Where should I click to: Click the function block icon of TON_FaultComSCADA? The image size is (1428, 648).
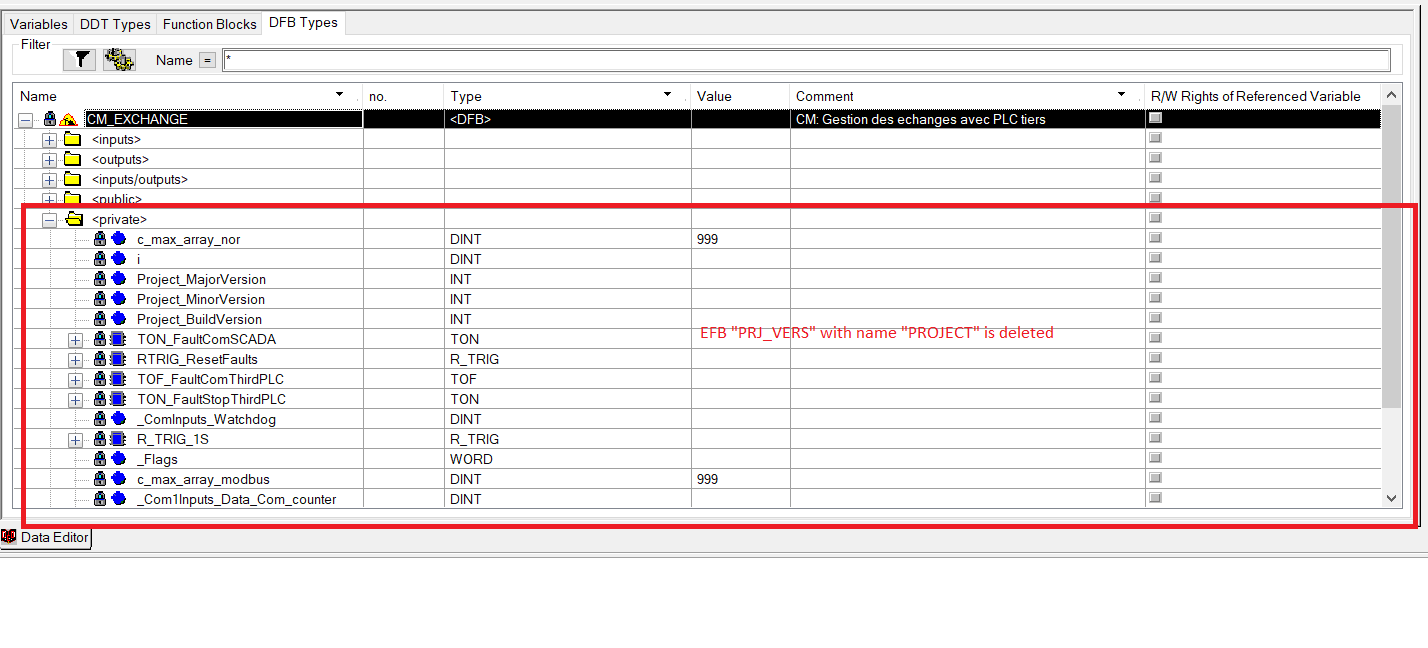tap(118, 339)
